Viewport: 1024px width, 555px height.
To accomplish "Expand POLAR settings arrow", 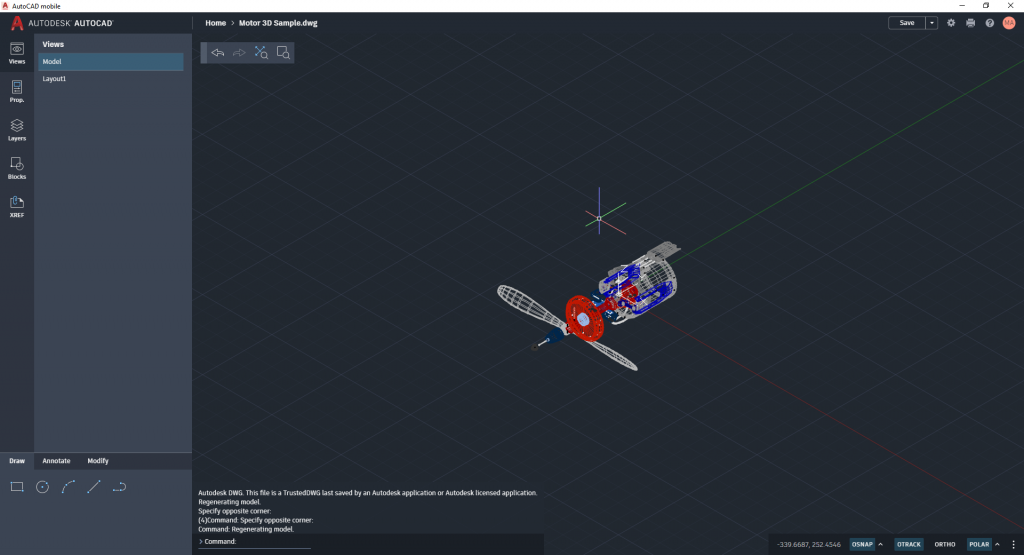I will 997,545.
